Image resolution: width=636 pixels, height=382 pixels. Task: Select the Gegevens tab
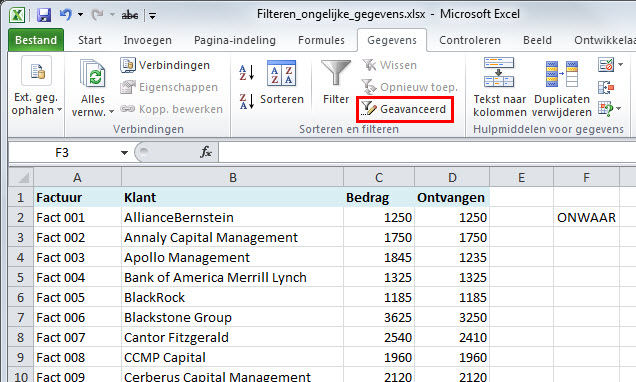392,40
